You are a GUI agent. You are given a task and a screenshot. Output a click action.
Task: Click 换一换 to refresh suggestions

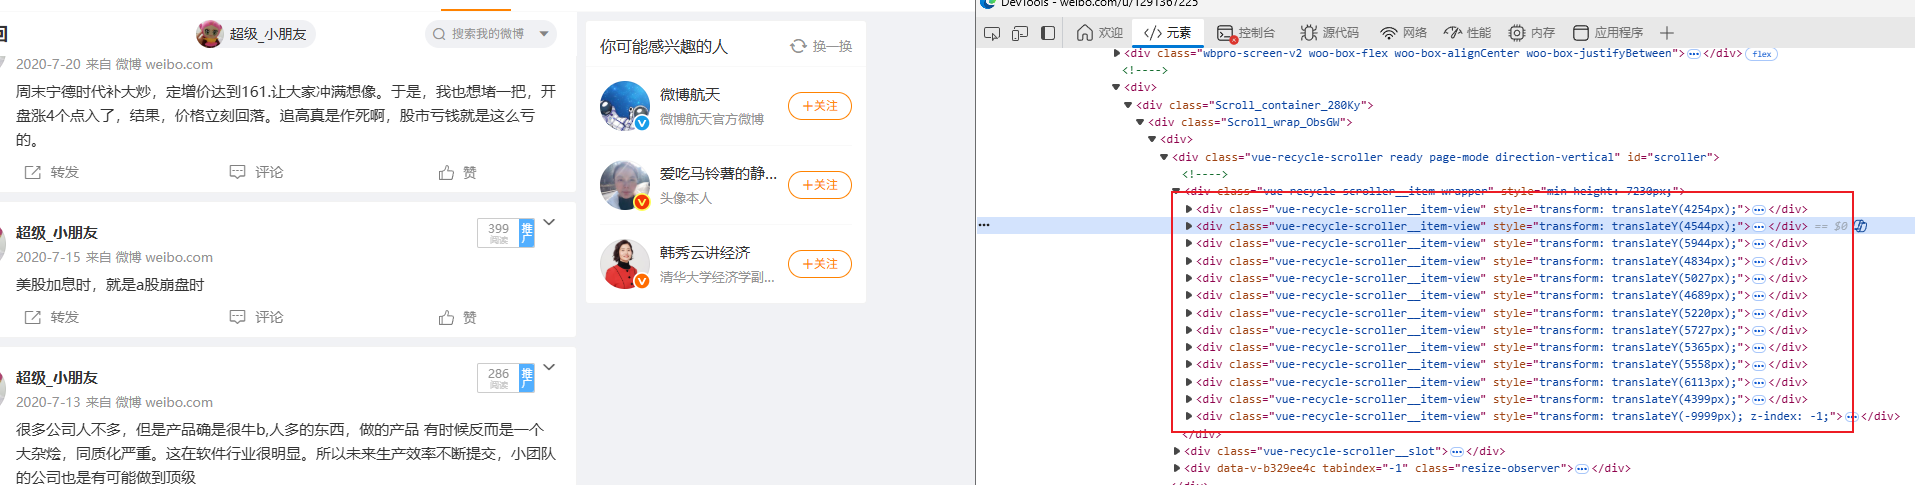tap(821, 46)
